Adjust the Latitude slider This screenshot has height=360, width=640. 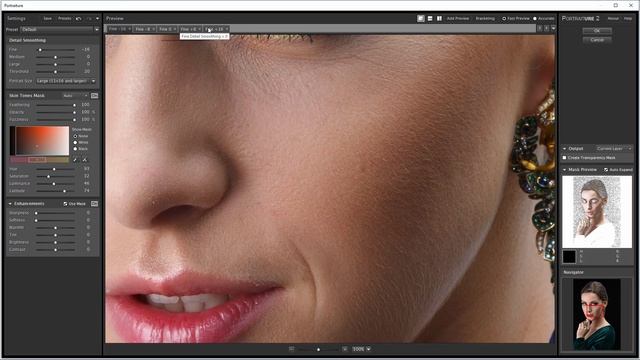55,191
